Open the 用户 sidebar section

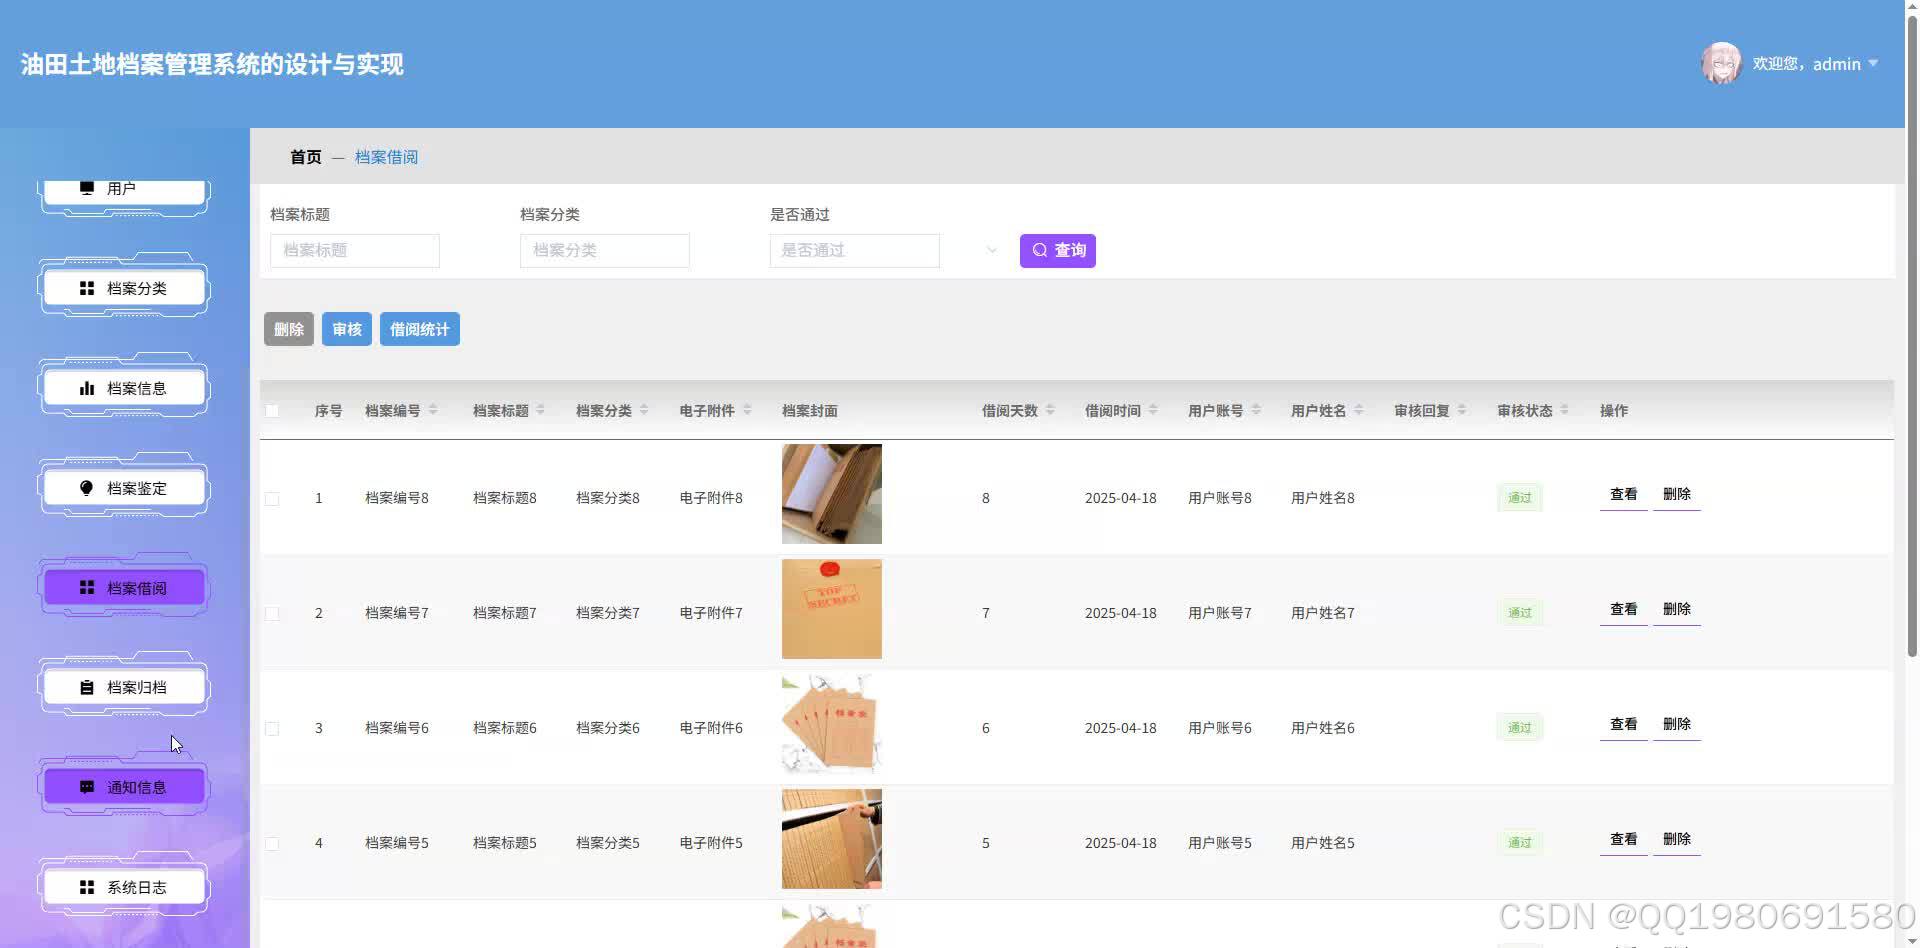[123, 187]
